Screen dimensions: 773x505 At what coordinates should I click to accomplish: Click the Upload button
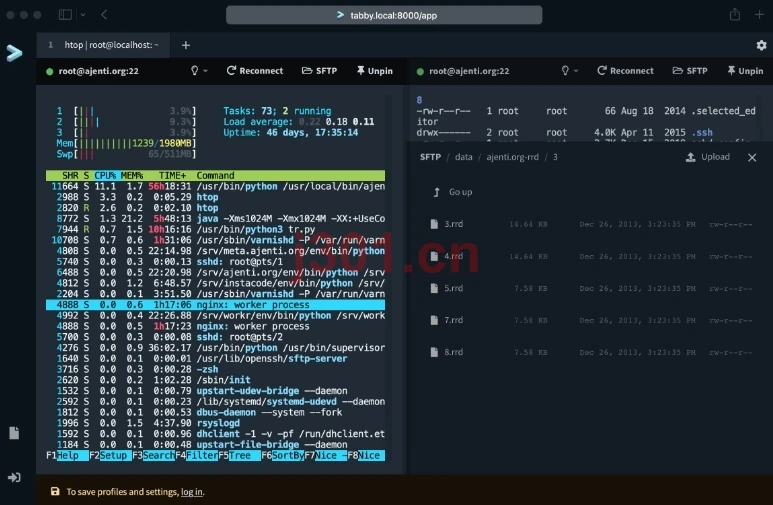point(708,157)
